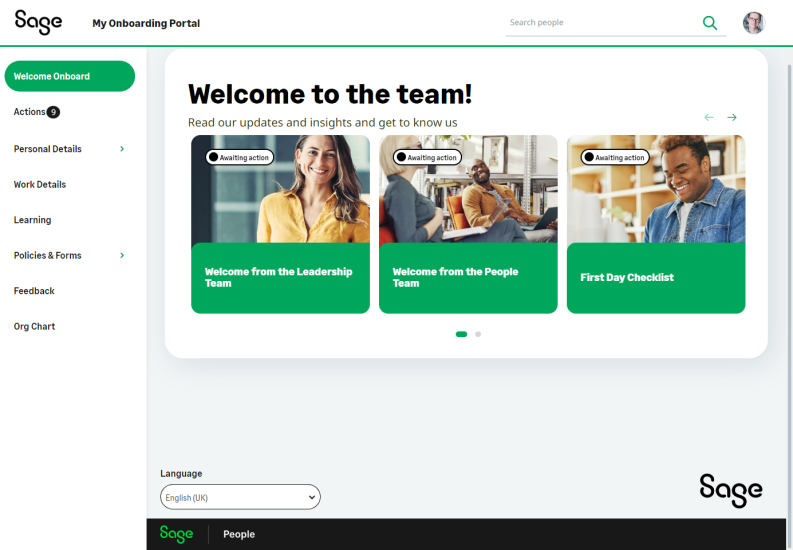Open the Language dropdown

point(240,497)
